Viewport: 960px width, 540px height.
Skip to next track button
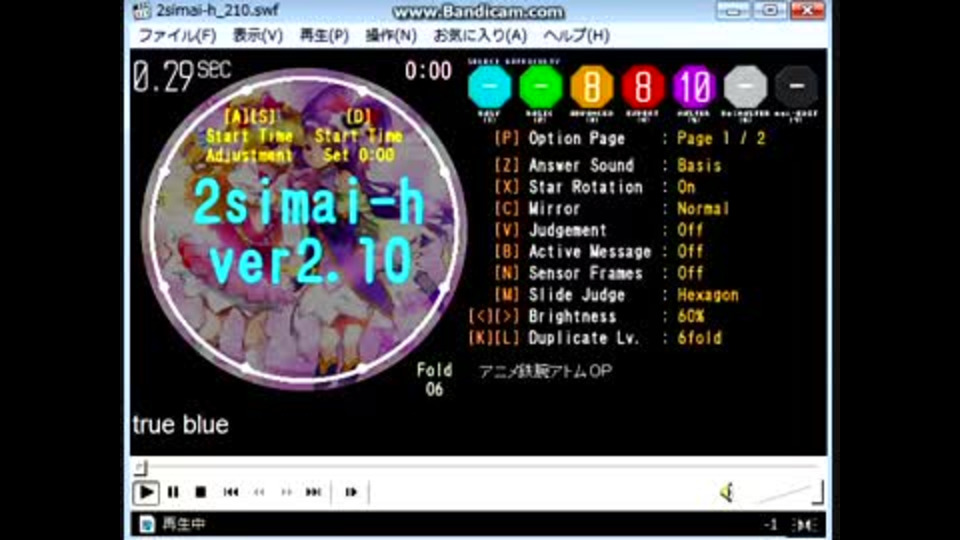click(313, 492)
